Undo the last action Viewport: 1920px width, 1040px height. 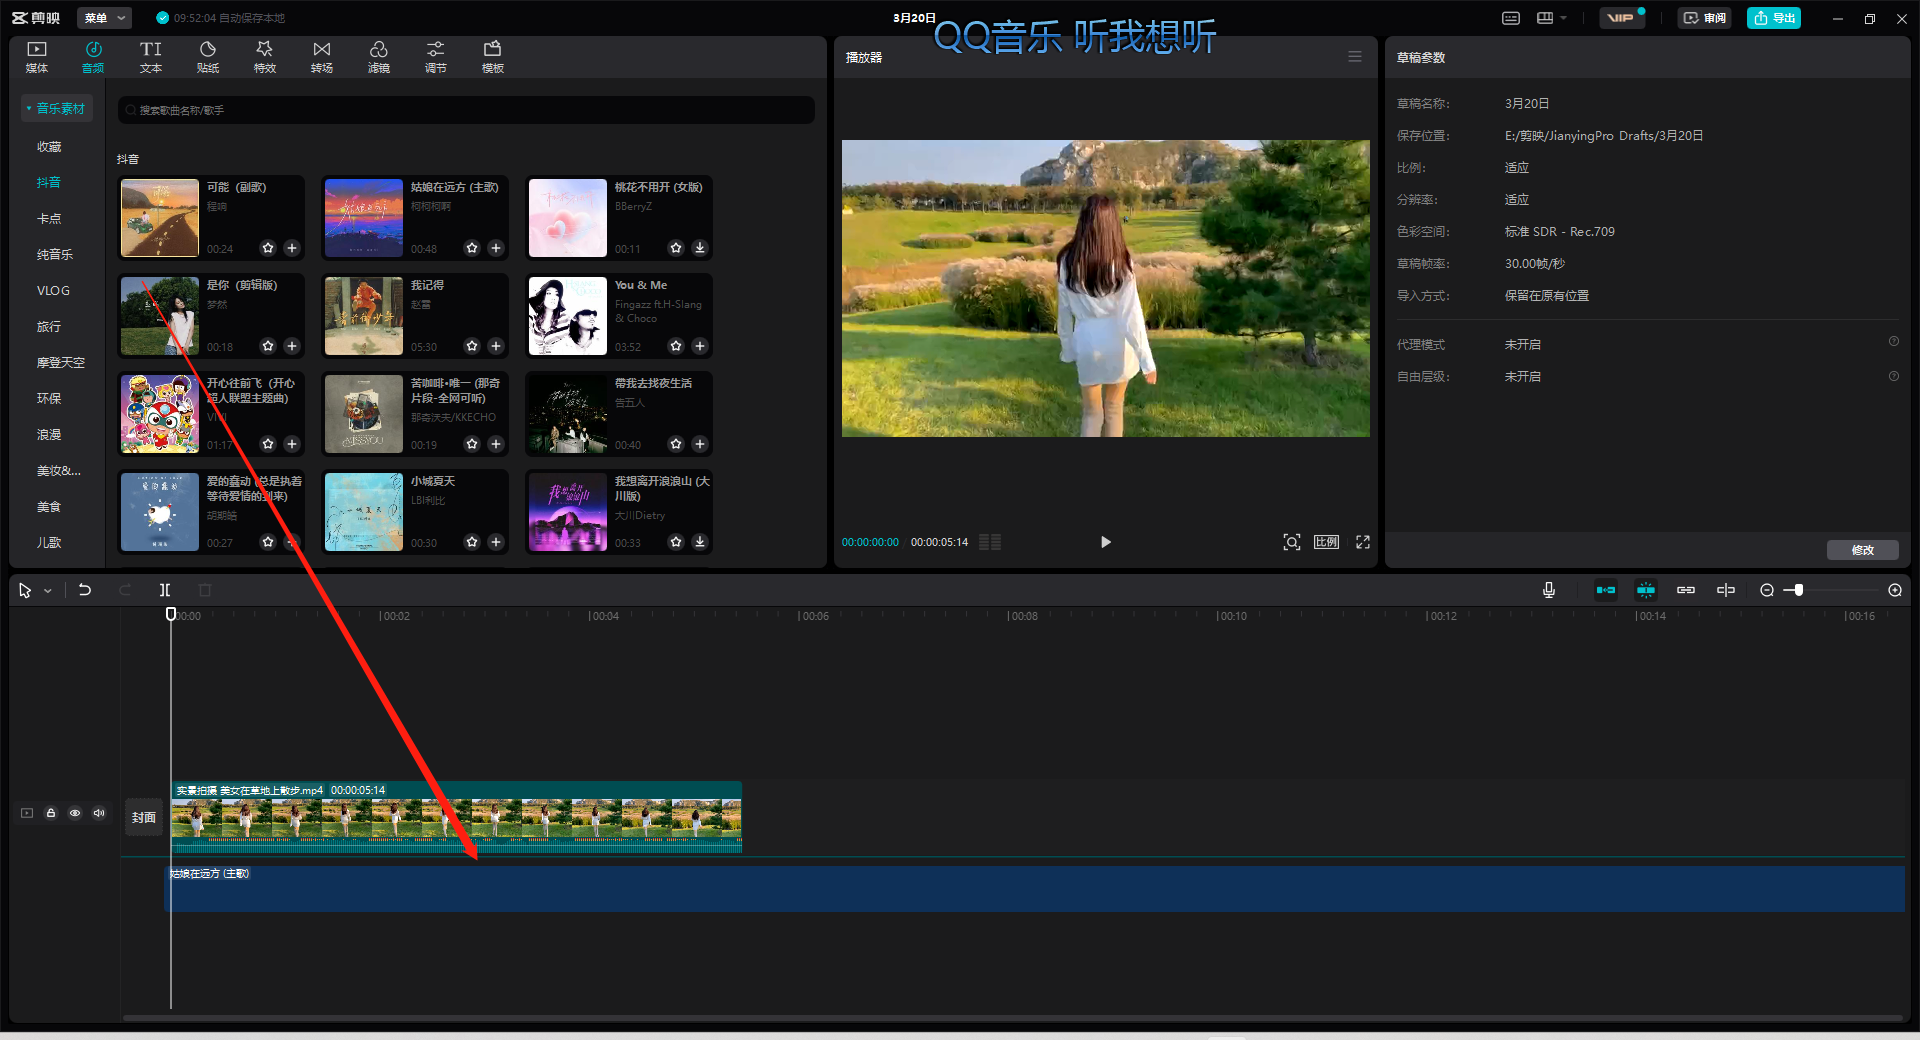tap(85, 590)
